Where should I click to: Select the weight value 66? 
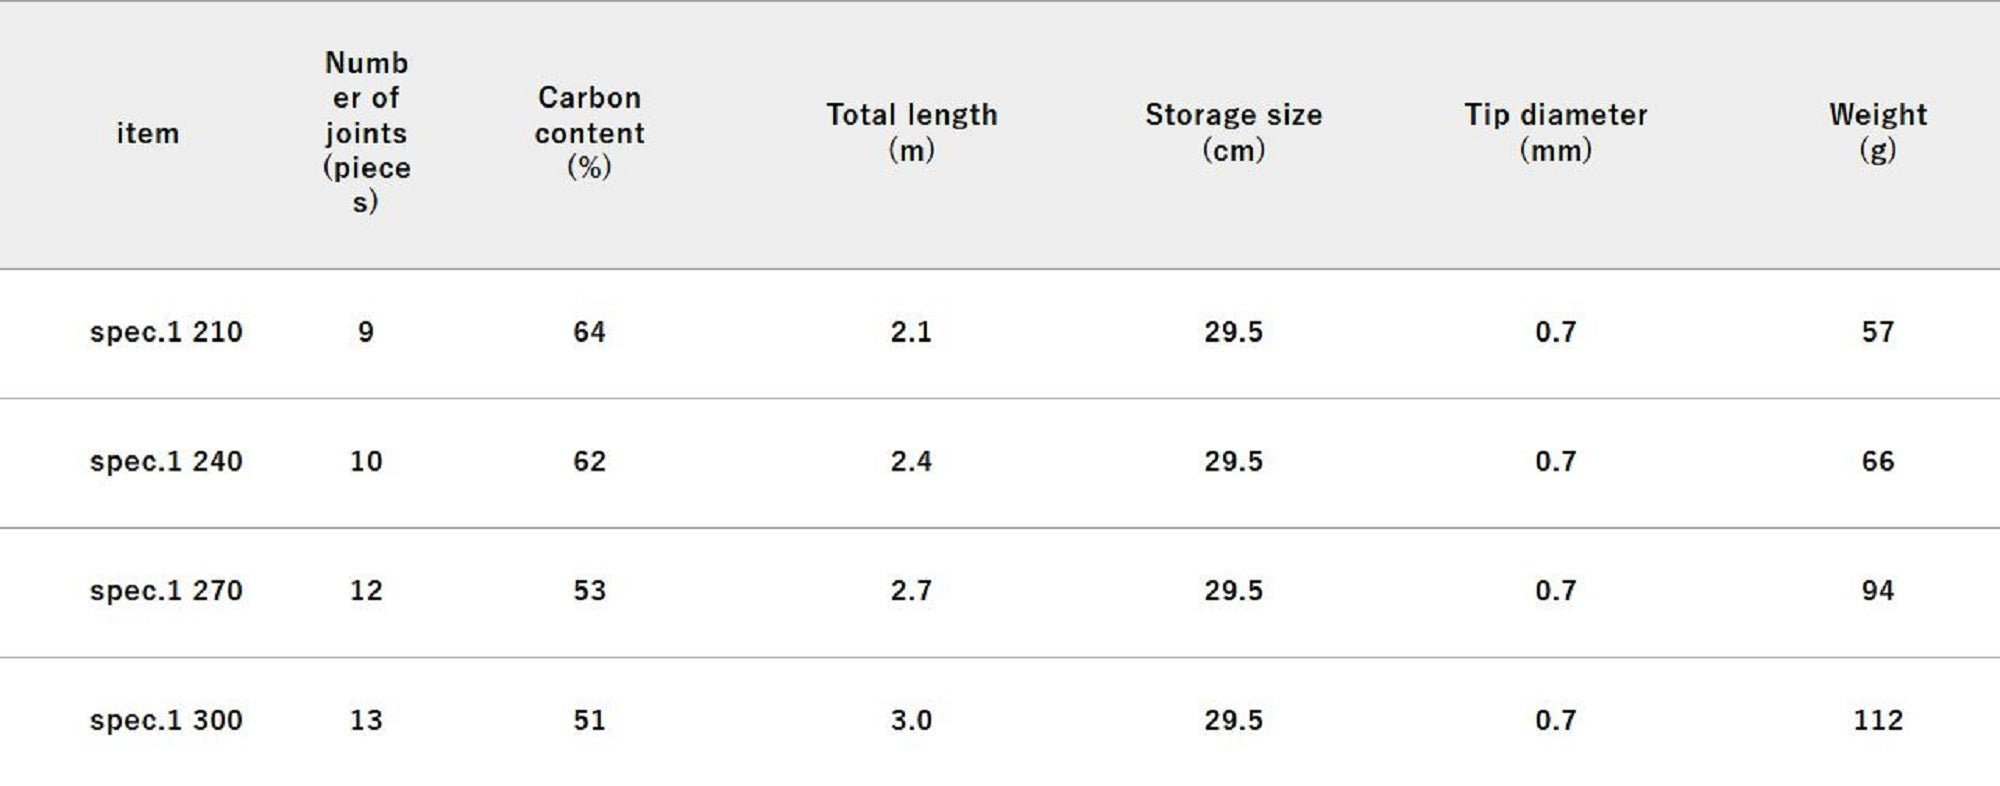1877,461
